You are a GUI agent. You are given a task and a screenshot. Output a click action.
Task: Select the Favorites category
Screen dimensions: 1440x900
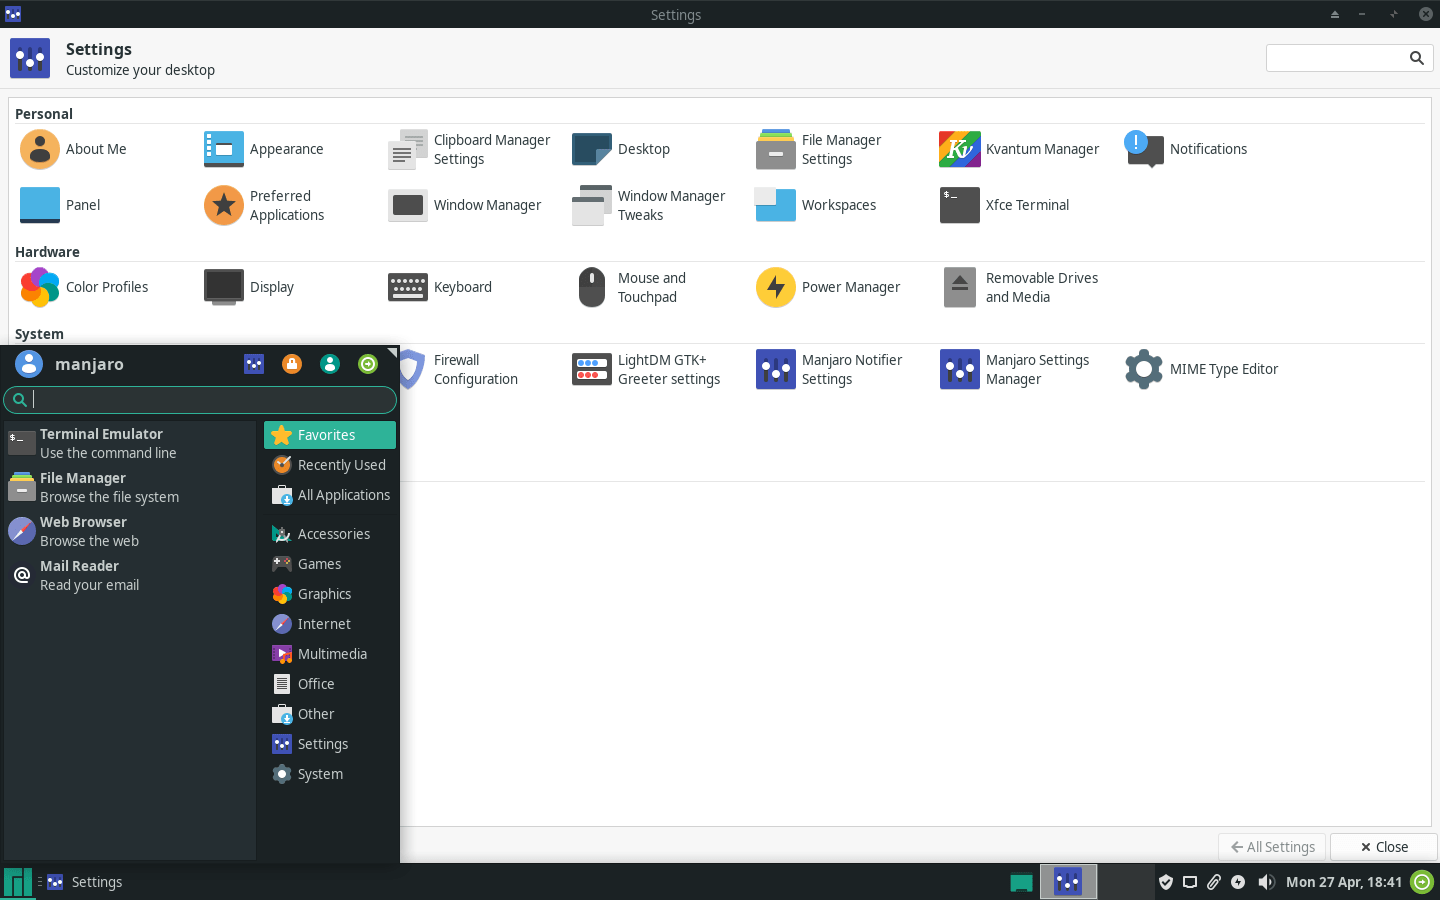point(329,435)
